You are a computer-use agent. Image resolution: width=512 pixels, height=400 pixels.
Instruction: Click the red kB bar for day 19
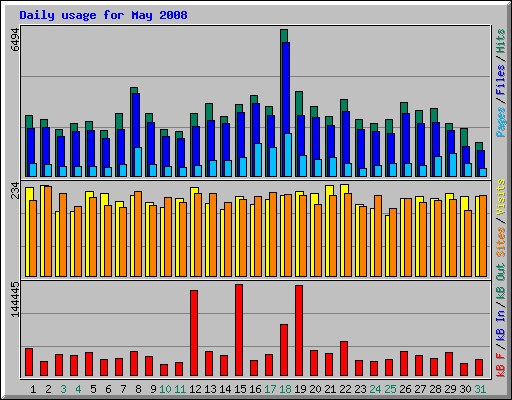click(x=299, y=330)
